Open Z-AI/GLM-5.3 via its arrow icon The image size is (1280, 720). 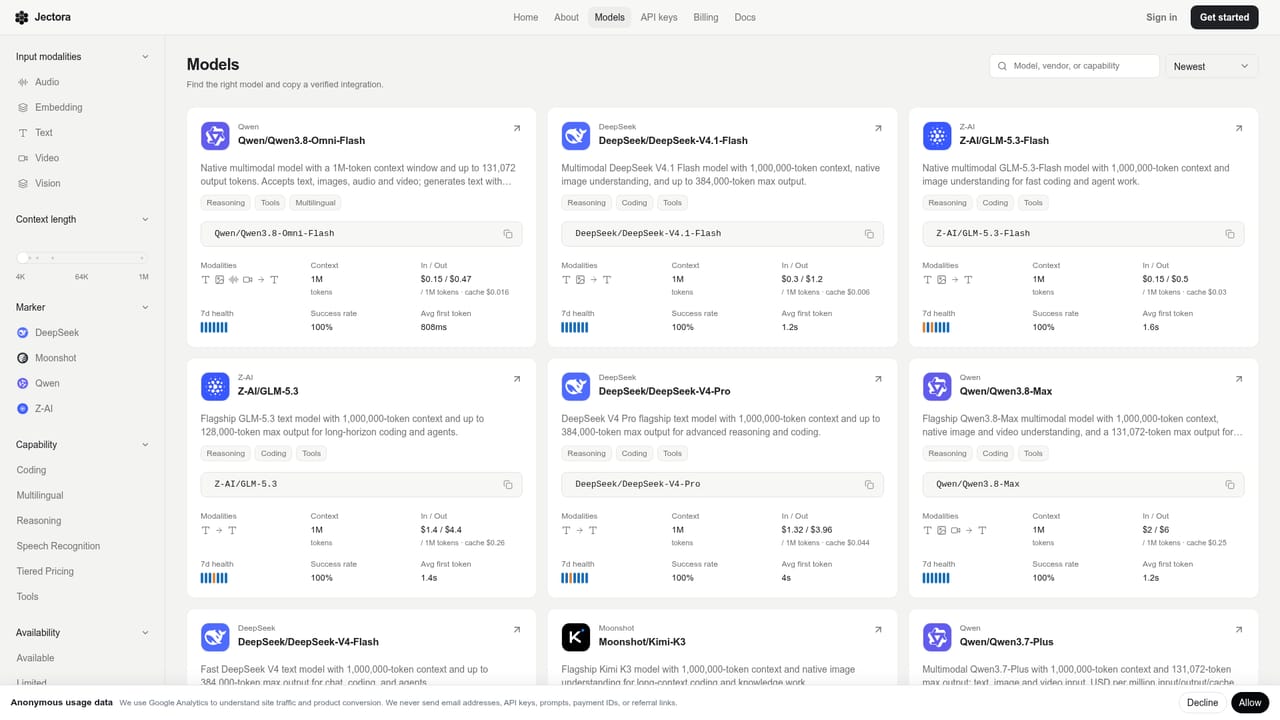click(x=517, y=379)
